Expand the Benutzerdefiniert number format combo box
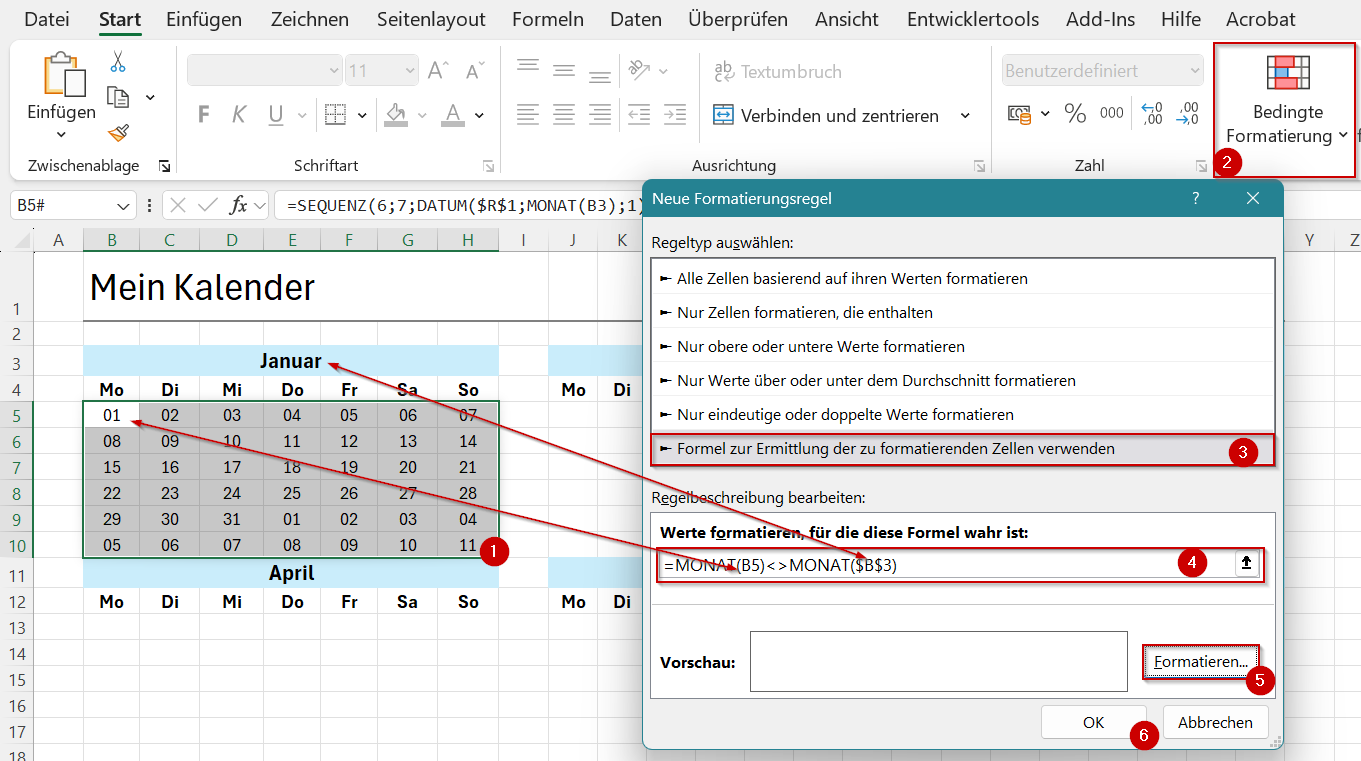 1195,71
